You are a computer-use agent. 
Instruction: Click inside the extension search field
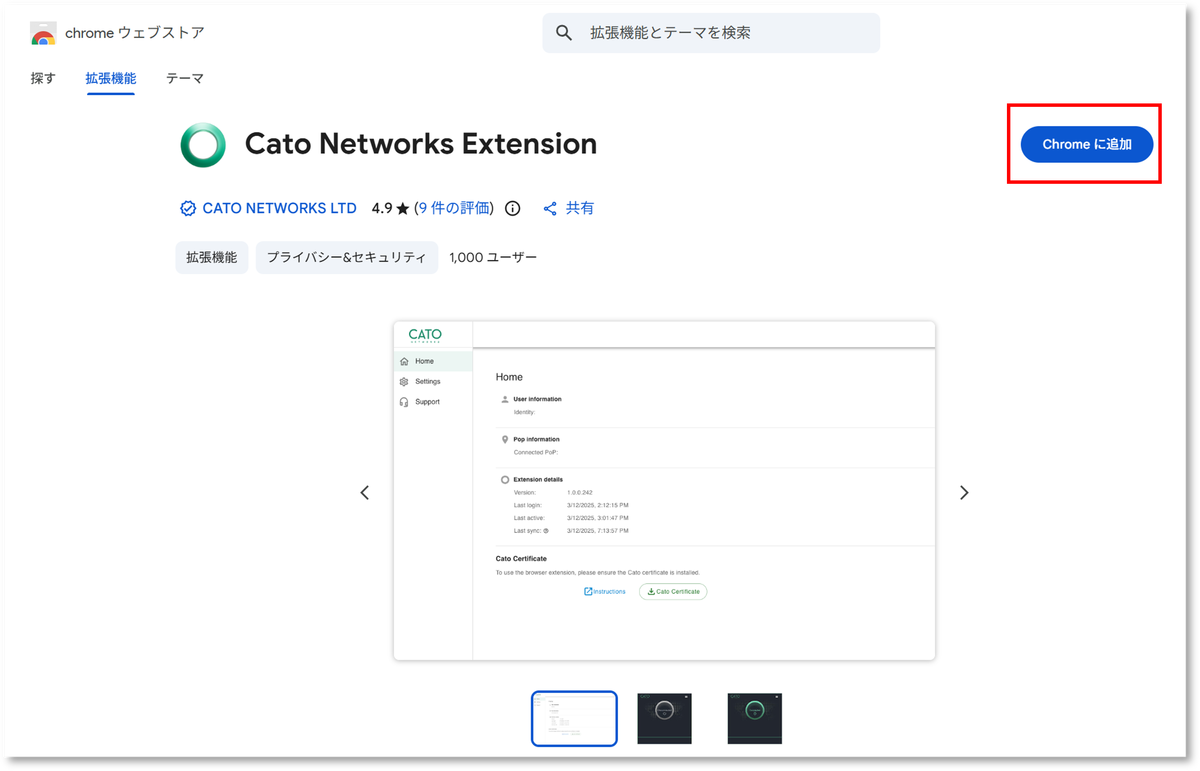[710, 32]
